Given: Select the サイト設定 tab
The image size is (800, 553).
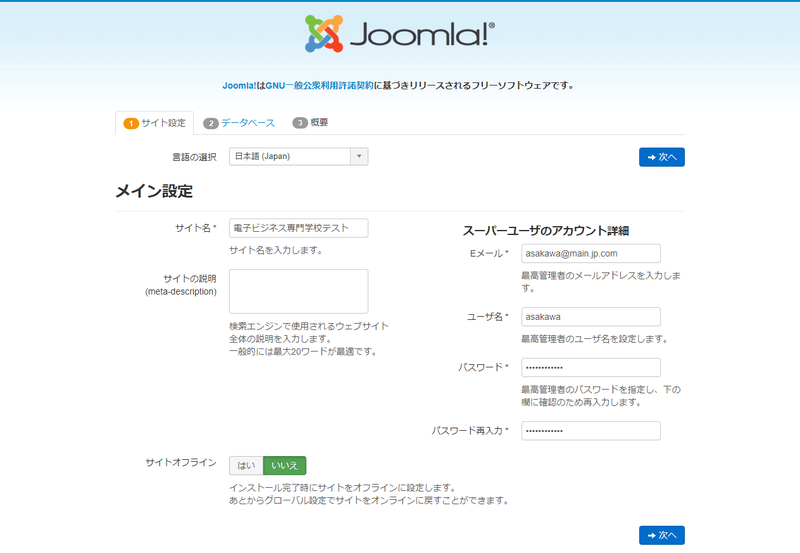Looking at the screenshot, I should pyautogui.click(x=163, y=123).
